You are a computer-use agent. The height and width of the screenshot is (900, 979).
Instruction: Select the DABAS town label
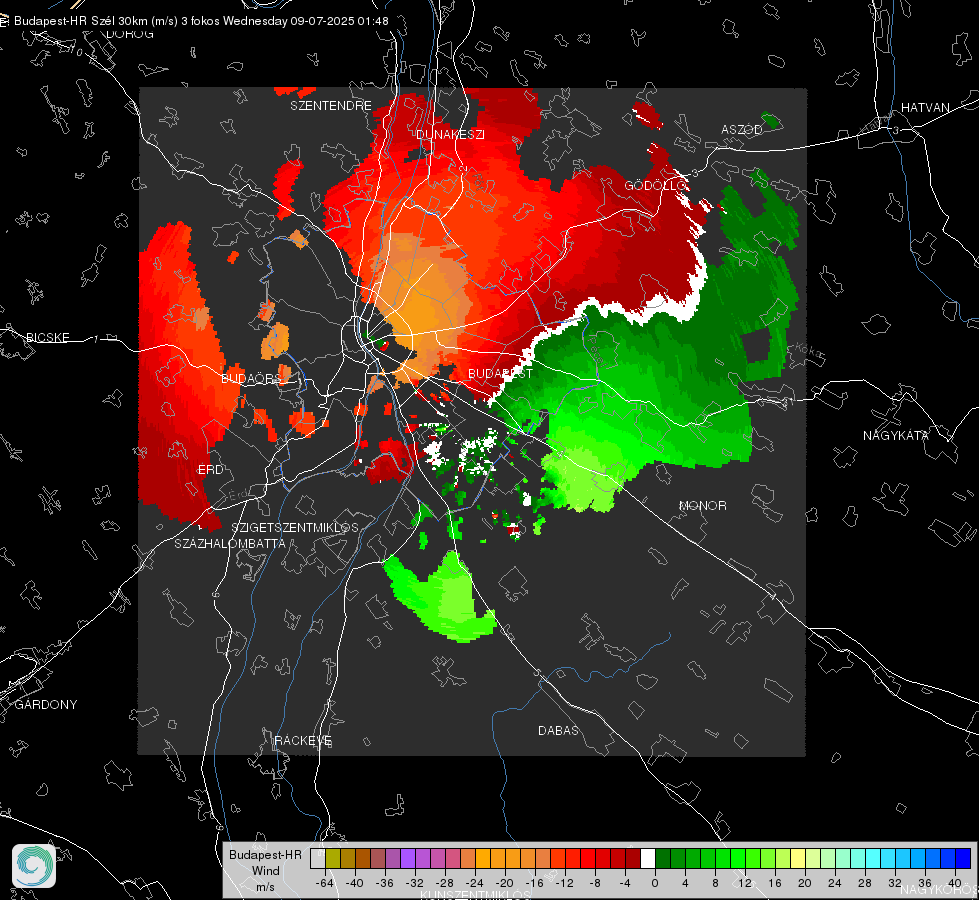click(x=559, y=730)
